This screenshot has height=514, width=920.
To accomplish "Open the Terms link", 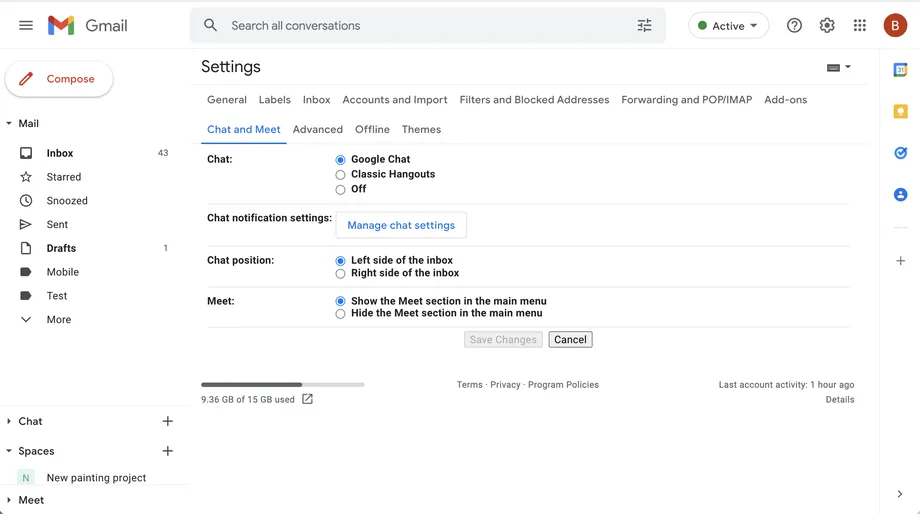I will (469, 385).
